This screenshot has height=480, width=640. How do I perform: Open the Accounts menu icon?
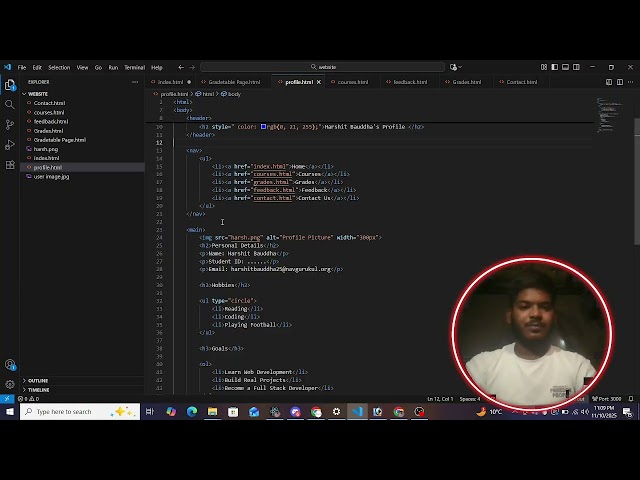tap(10, 364)
